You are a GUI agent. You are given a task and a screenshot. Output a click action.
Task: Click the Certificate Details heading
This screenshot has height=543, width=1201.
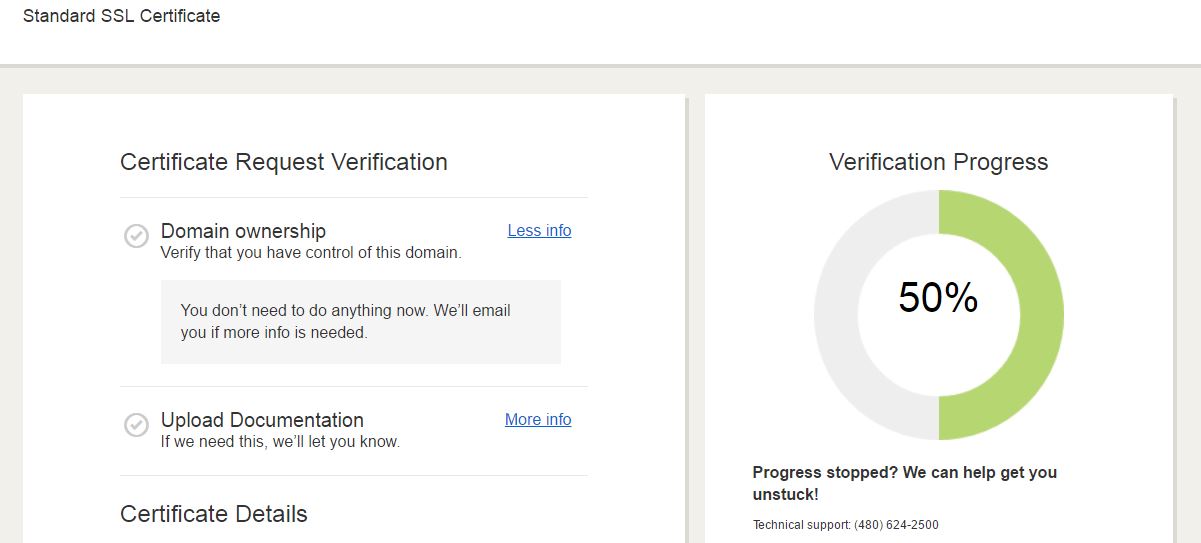point(214,514)
